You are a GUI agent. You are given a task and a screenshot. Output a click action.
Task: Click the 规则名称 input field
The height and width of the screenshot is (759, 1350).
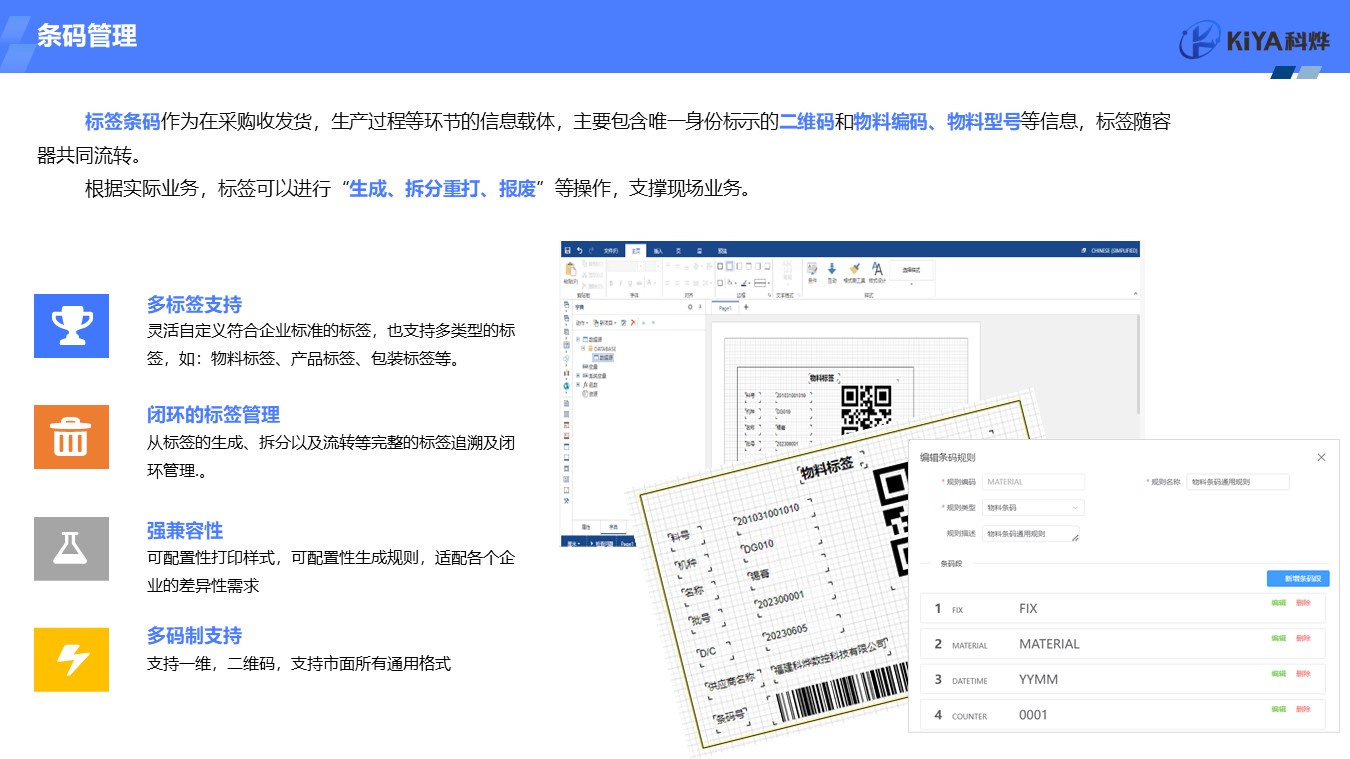(x=1237, y=482)
